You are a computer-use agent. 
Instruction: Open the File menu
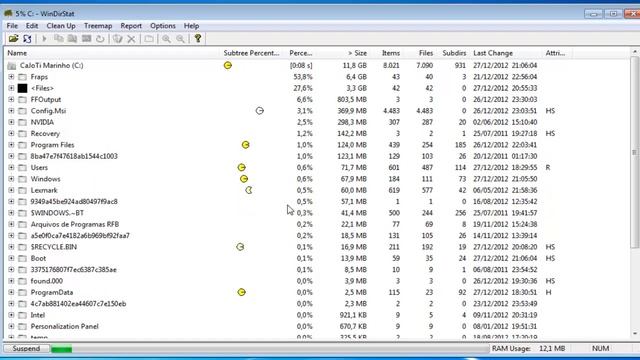[12, 26]
